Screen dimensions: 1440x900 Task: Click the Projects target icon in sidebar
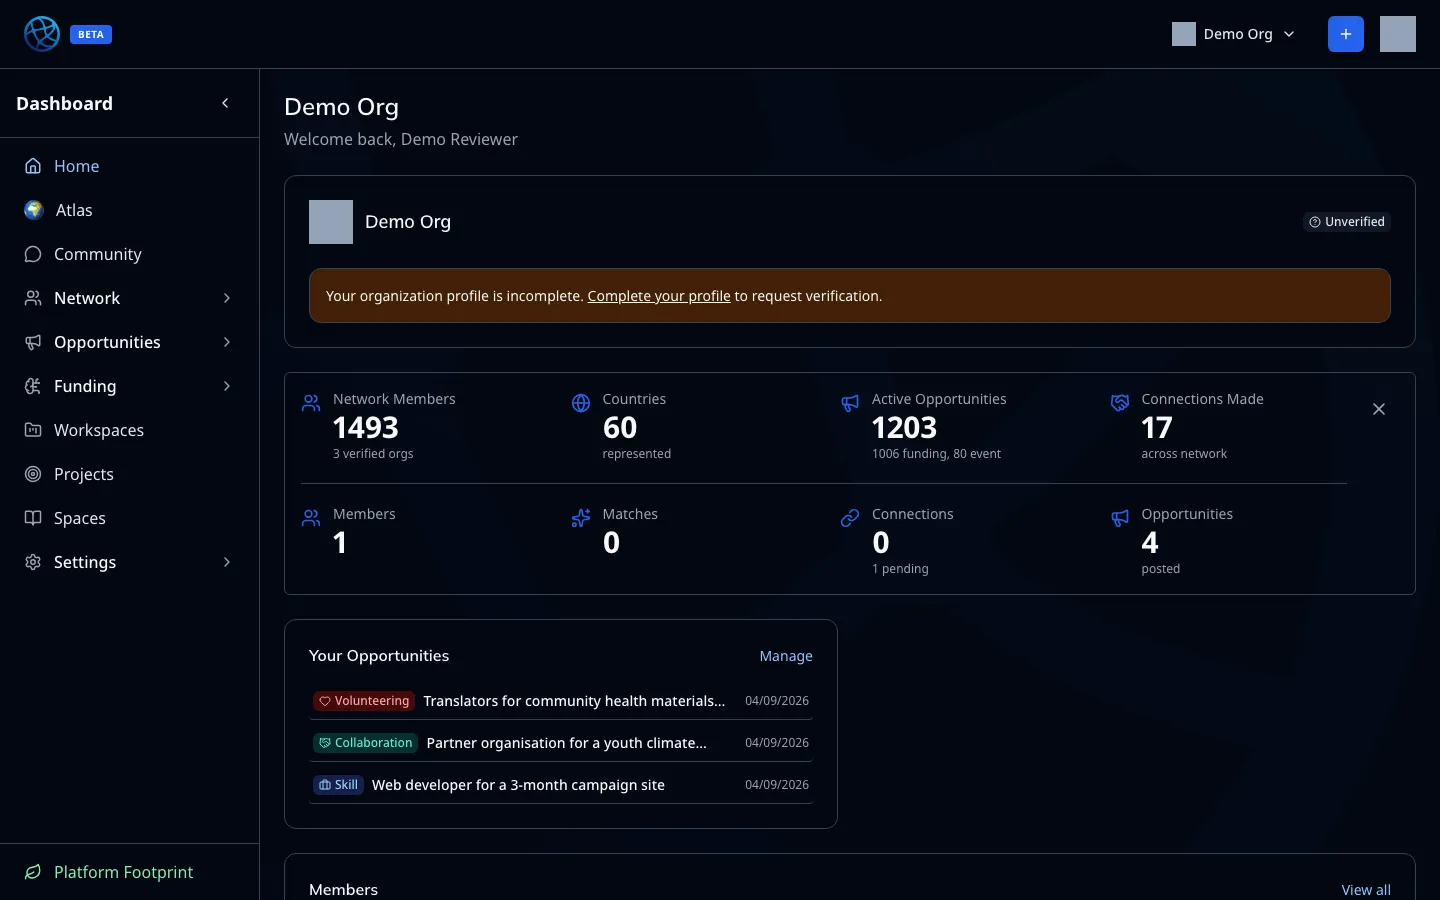[x=33, y=474]
